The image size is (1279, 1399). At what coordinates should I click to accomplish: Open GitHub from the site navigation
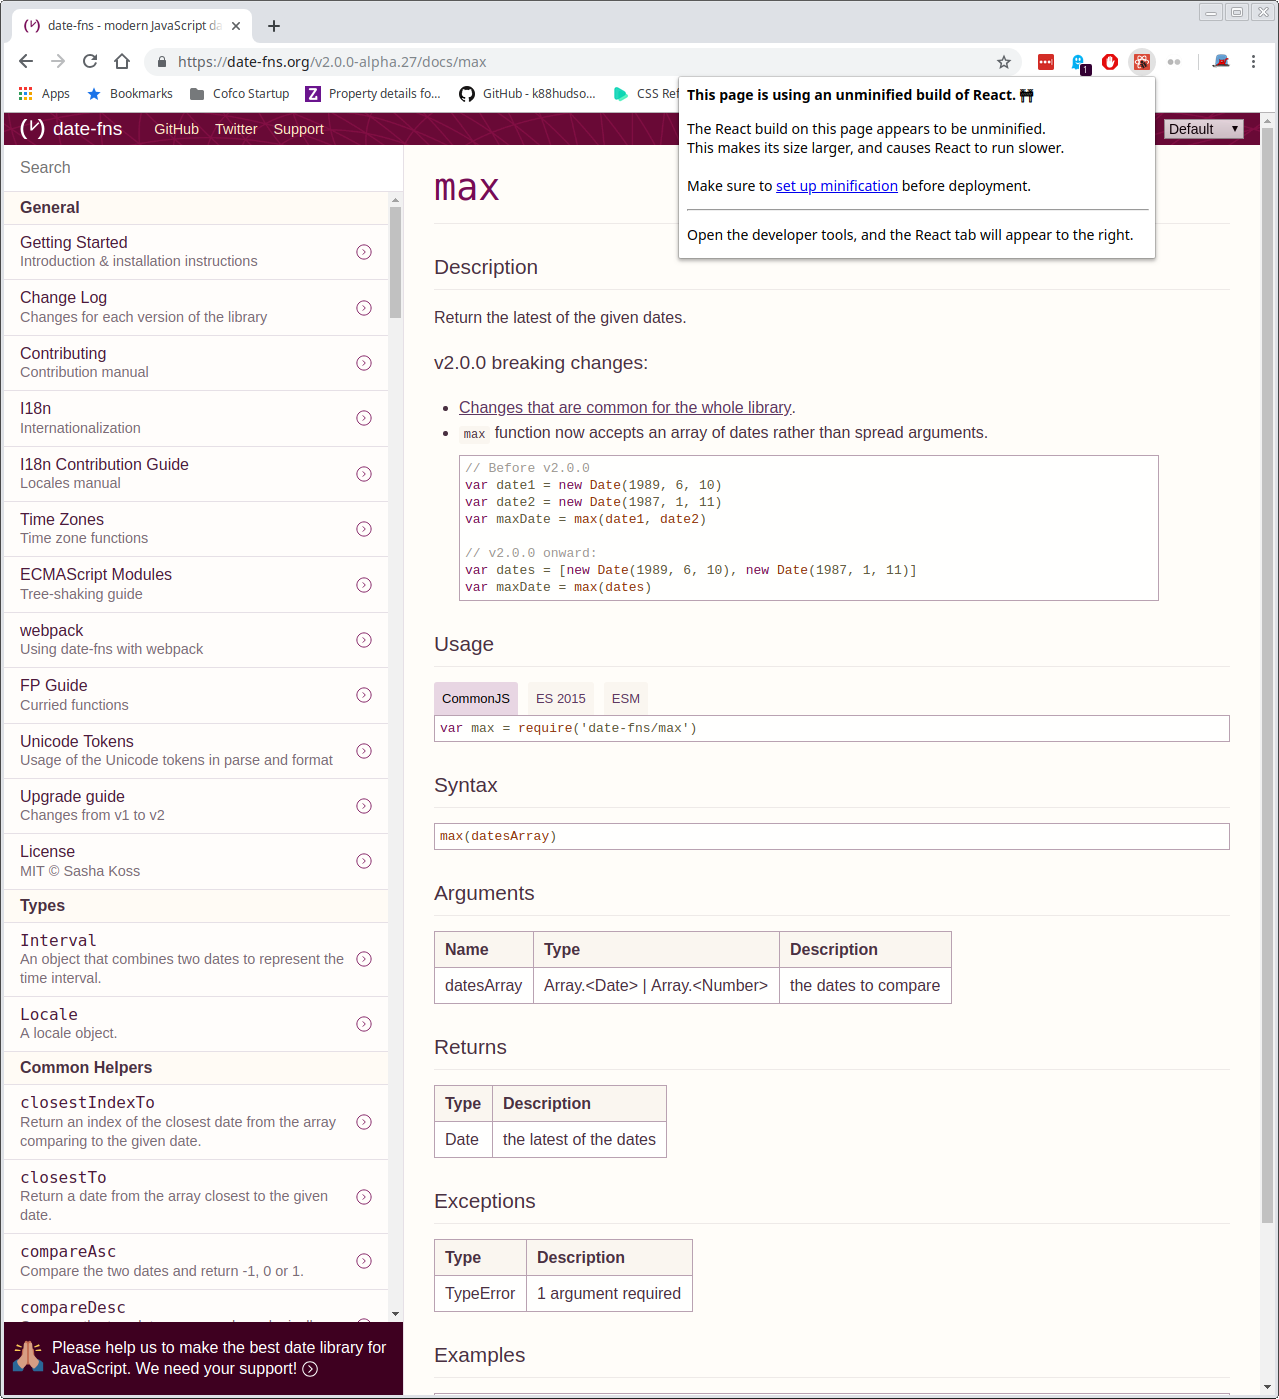pyautogui.click(x=176, y=128)
